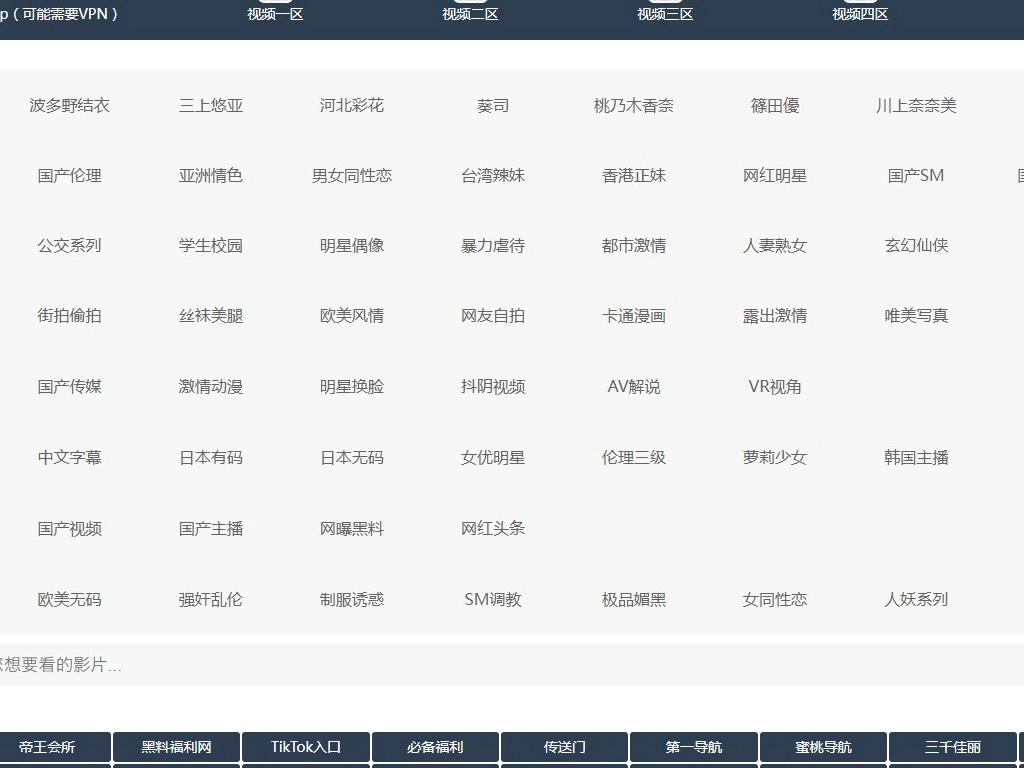The height and width of the screenshot is (768, 1024).
Task: Choose the VR视角 category
Action: point(775,387)
